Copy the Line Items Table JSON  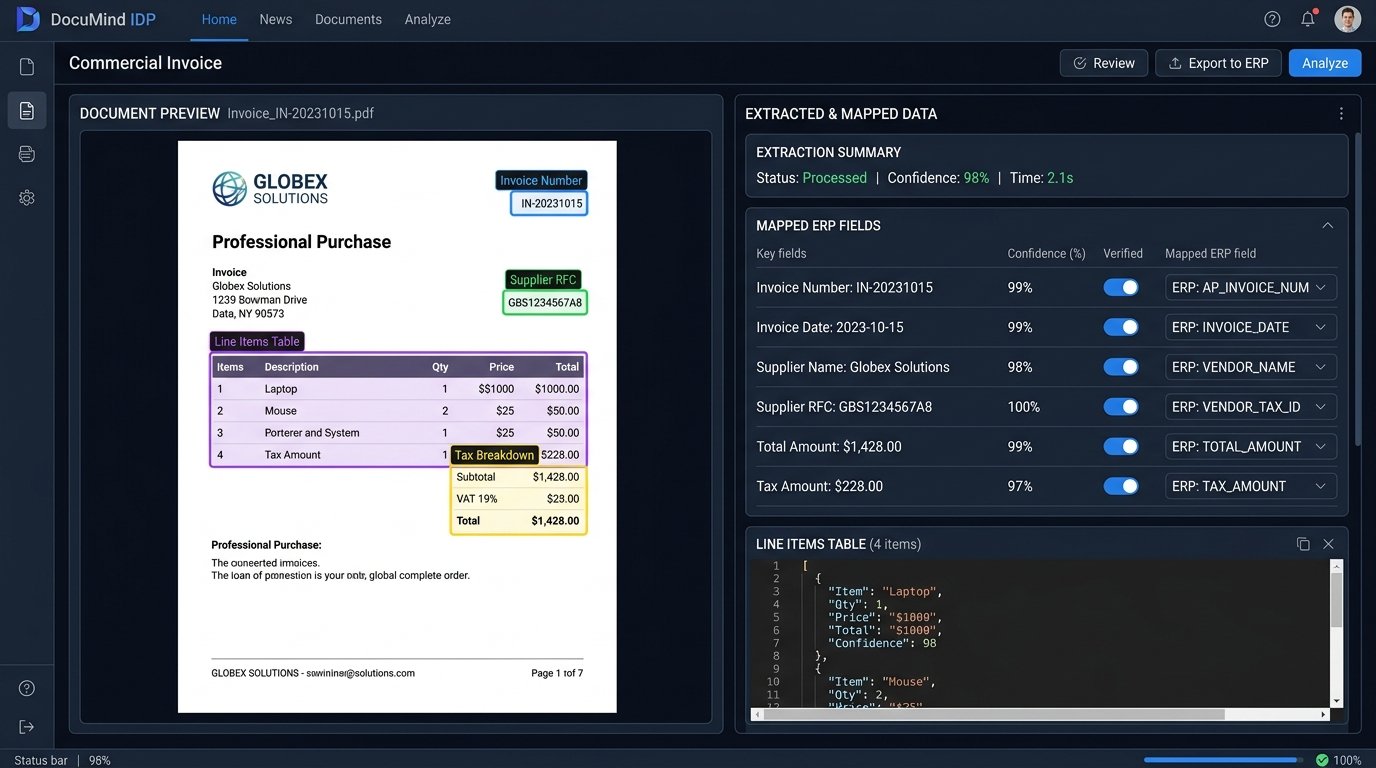tap(1303, 544)
